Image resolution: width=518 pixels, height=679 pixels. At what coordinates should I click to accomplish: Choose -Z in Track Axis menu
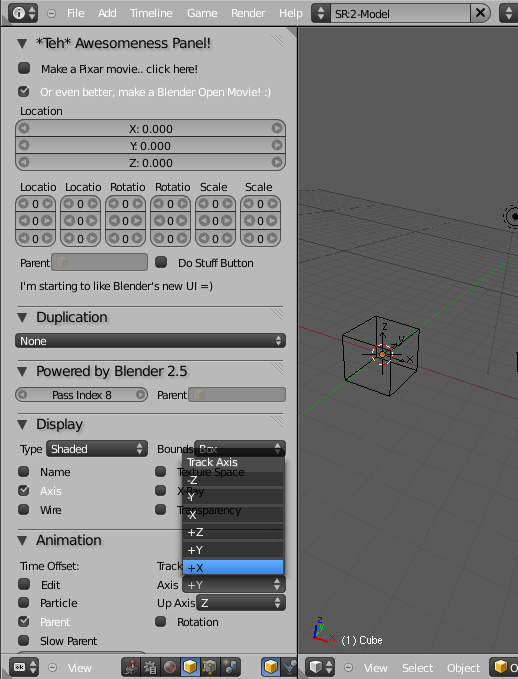point(233,479)
